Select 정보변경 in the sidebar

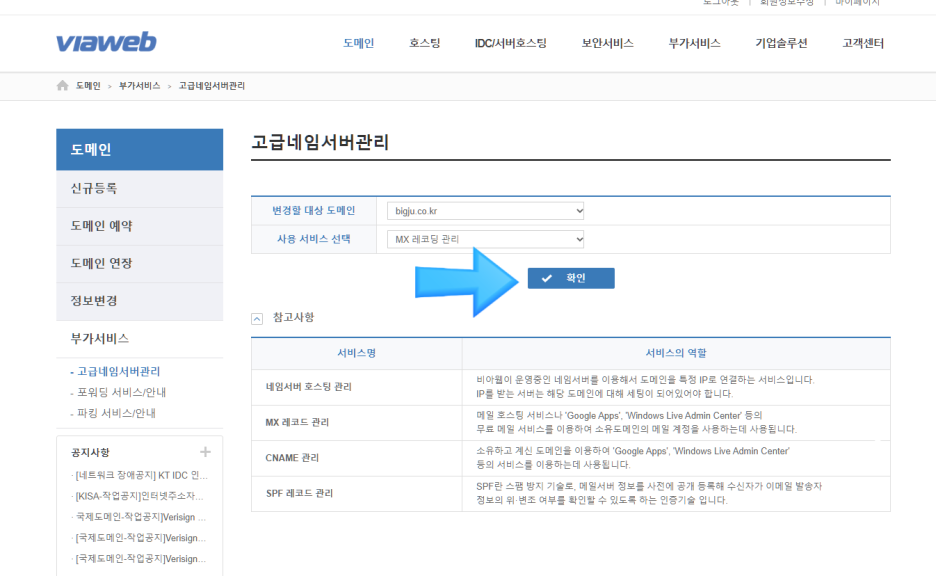coord(140,301)
